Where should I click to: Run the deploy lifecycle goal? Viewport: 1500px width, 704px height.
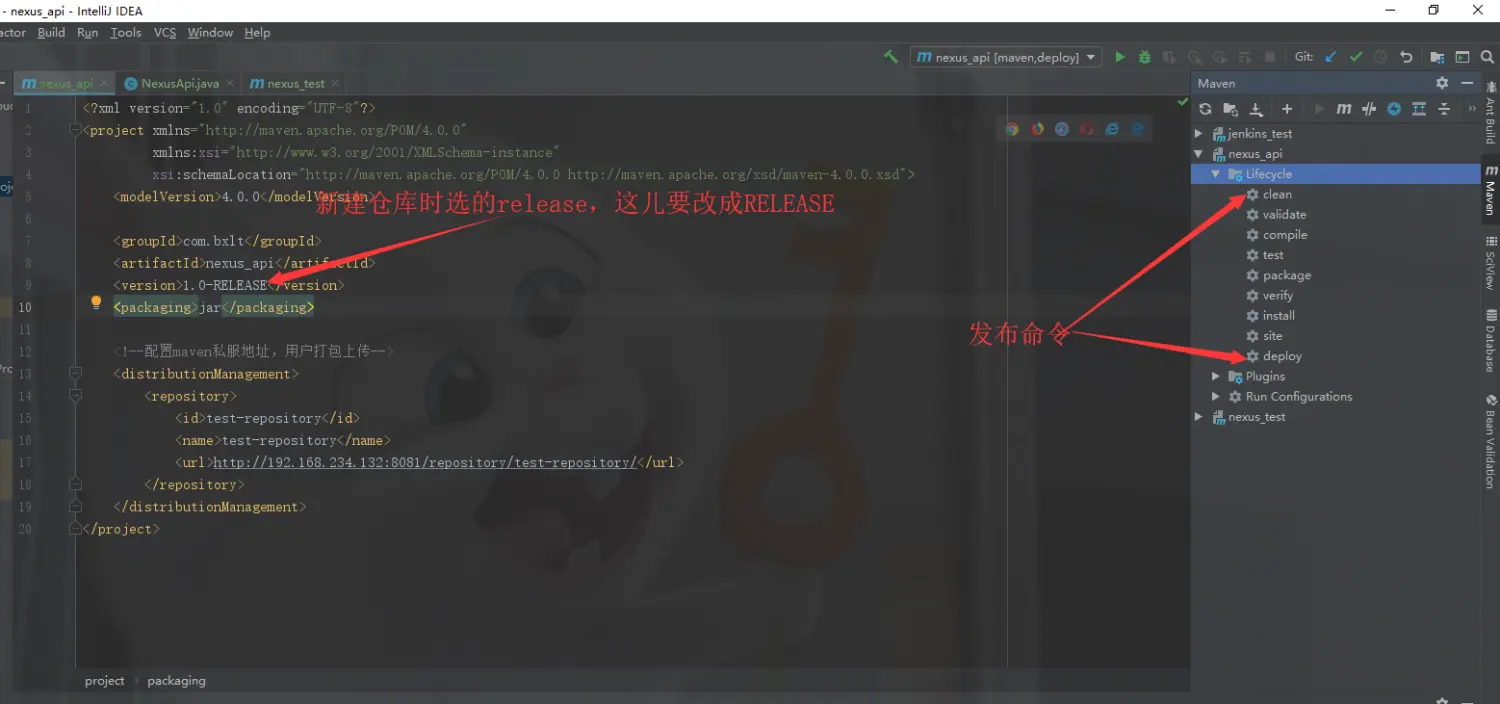tap(1280, 356)
